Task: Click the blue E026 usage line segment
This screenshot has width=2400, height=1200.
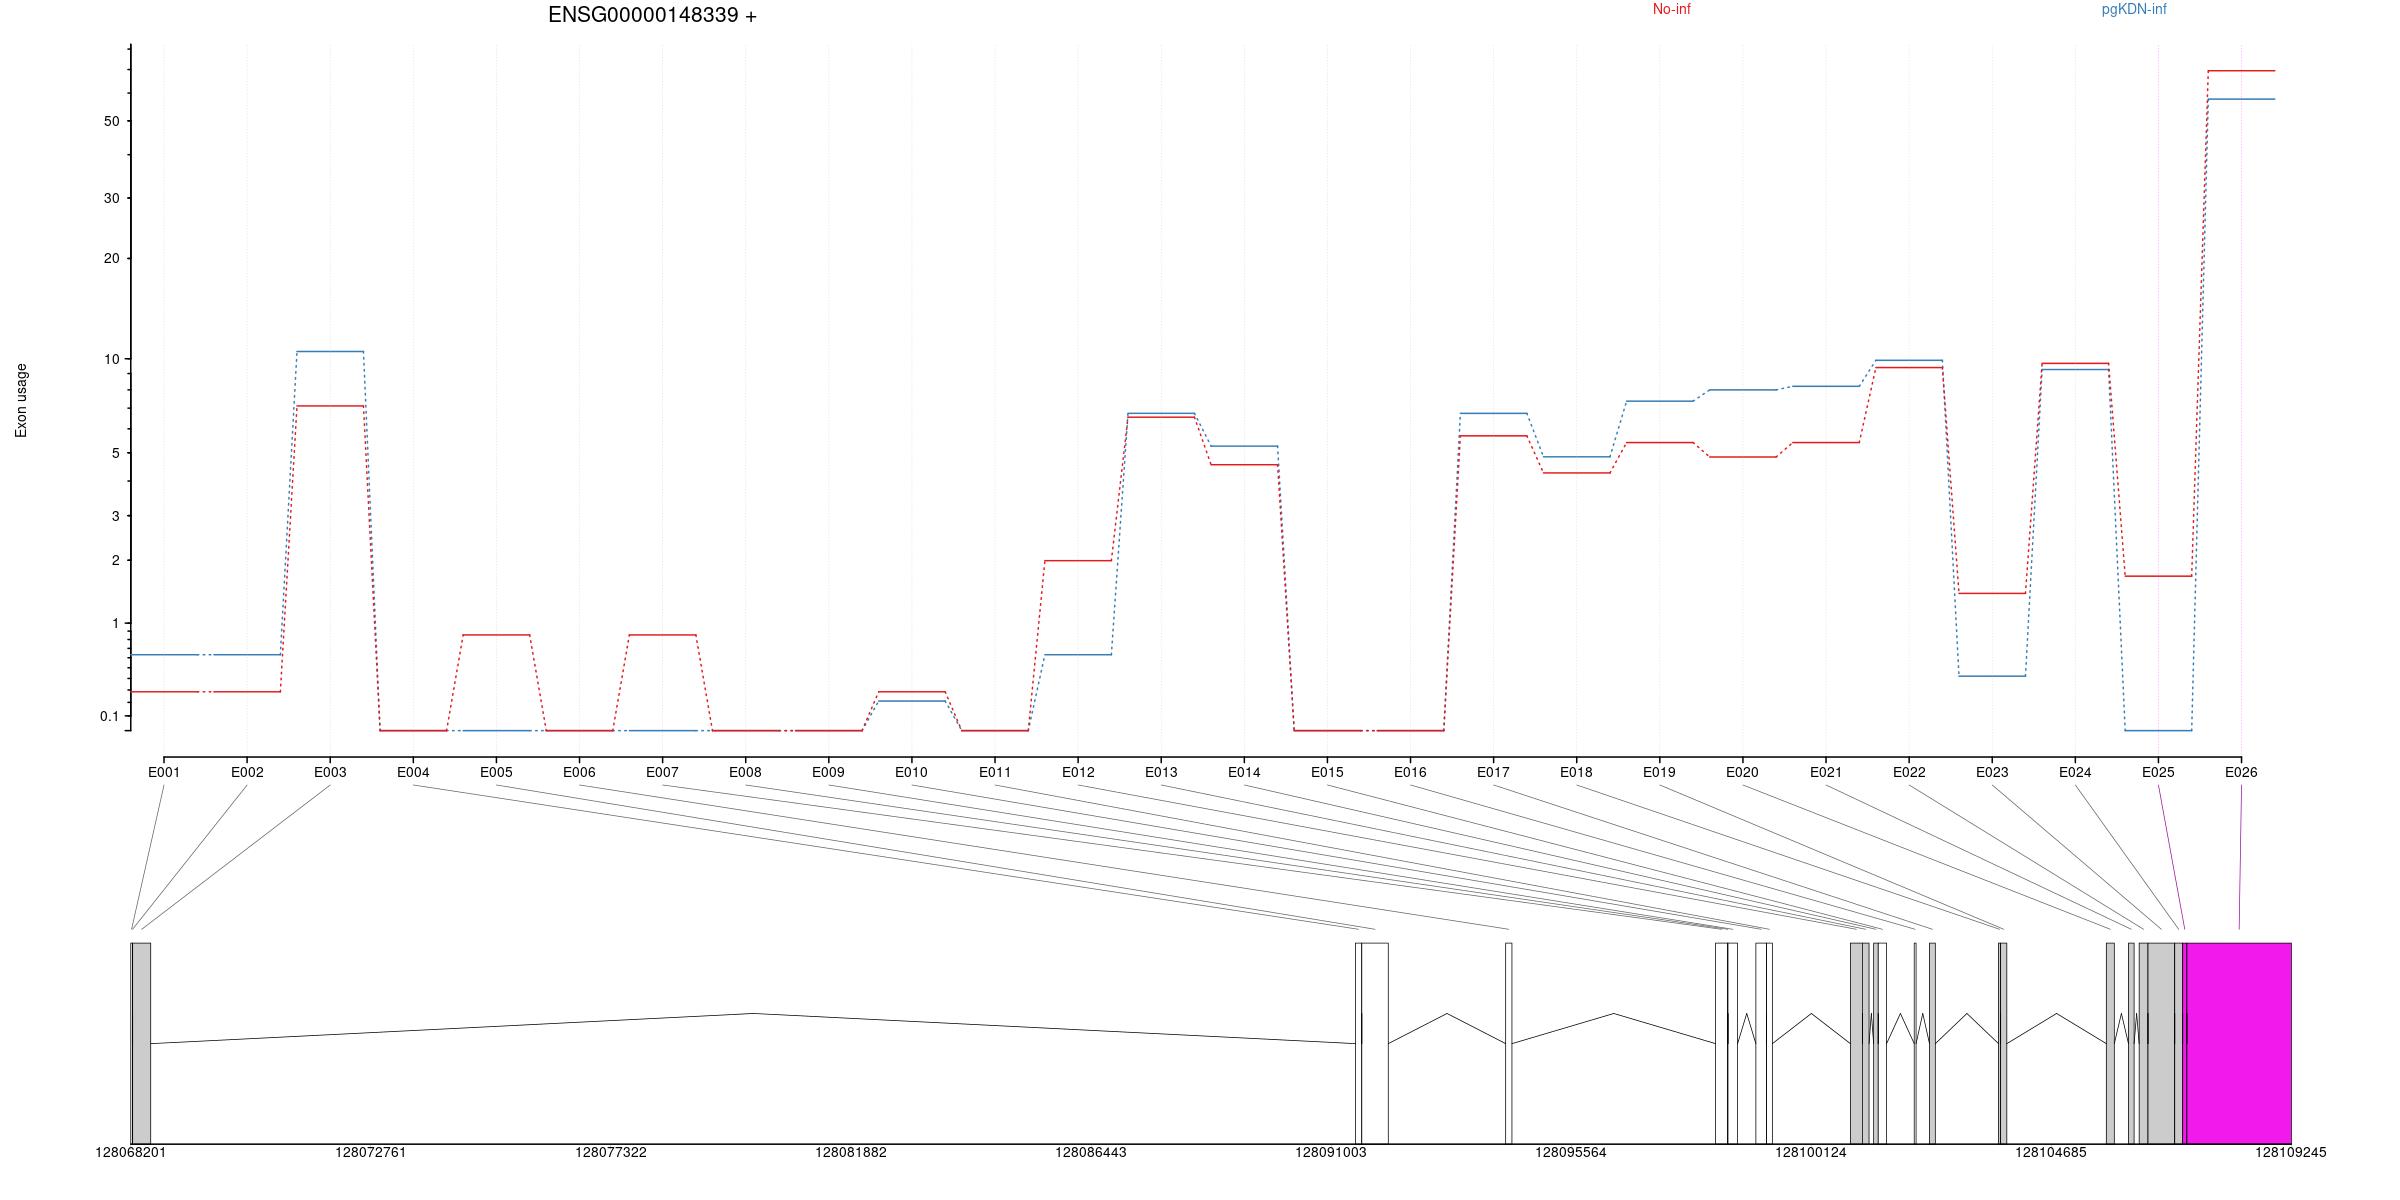Action: [2241, 99]
